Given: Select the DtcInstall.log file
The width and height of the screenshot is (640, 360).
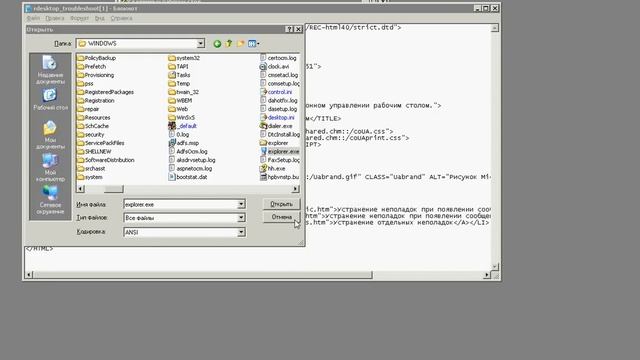Looking at the screenshot, I should pyautogui.click(x=280, y=135).
